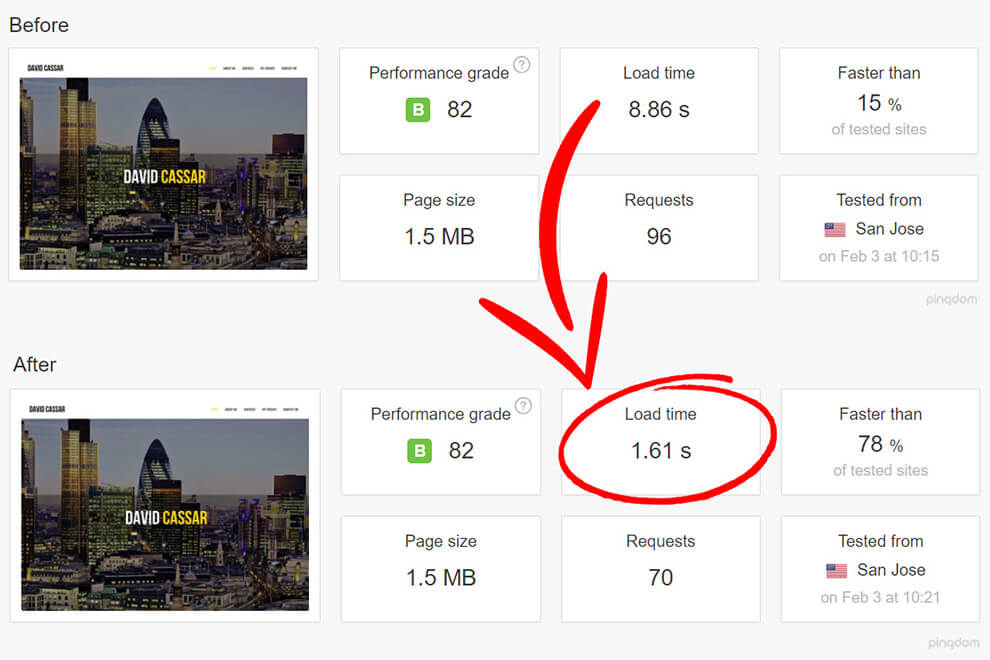Click the Faster than 78 % card
990x660 pixels.
[x=880, y=442]
